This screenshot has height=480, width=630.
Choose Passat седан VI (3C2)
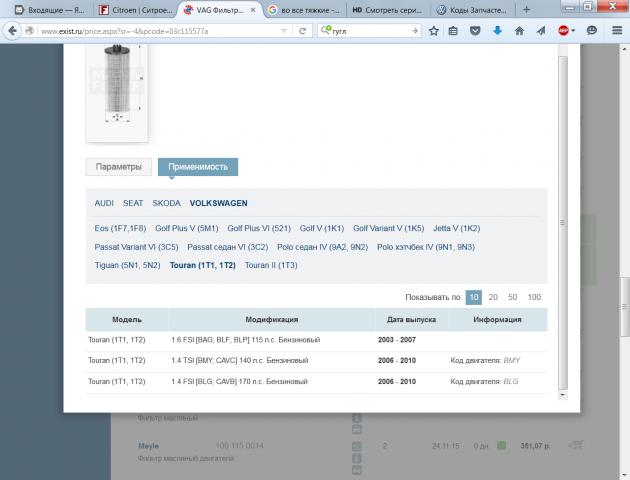(x=227, y=247)
